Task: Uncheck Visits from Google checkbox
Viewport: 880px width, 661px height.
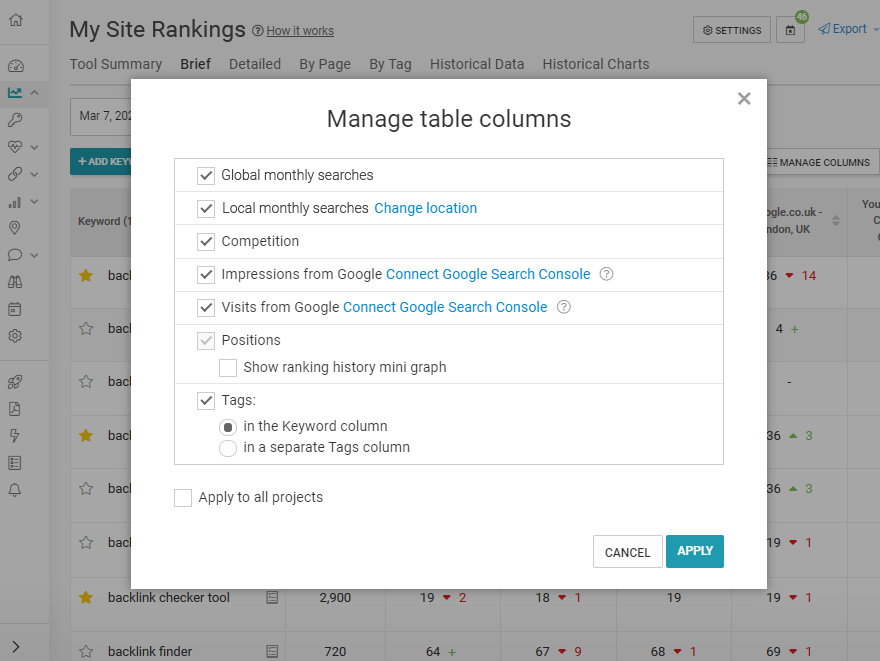Action: click(206, 307)
